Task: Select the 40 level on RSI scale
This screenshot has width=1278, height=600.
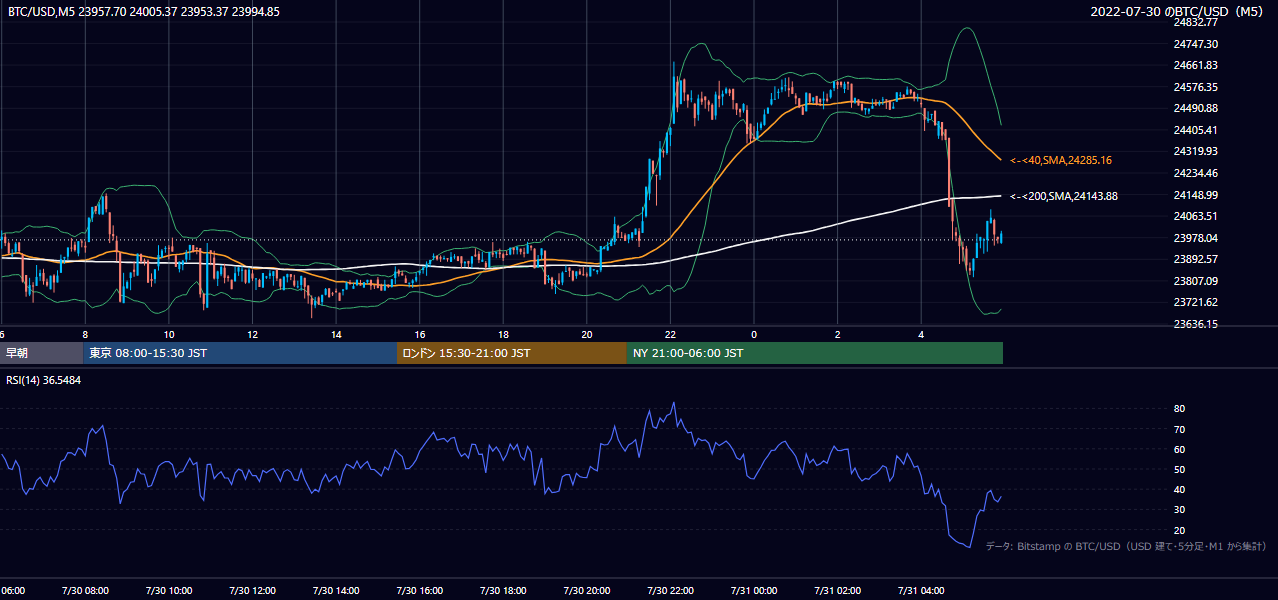Action: pyautogui.click(x=1180, y=489)
